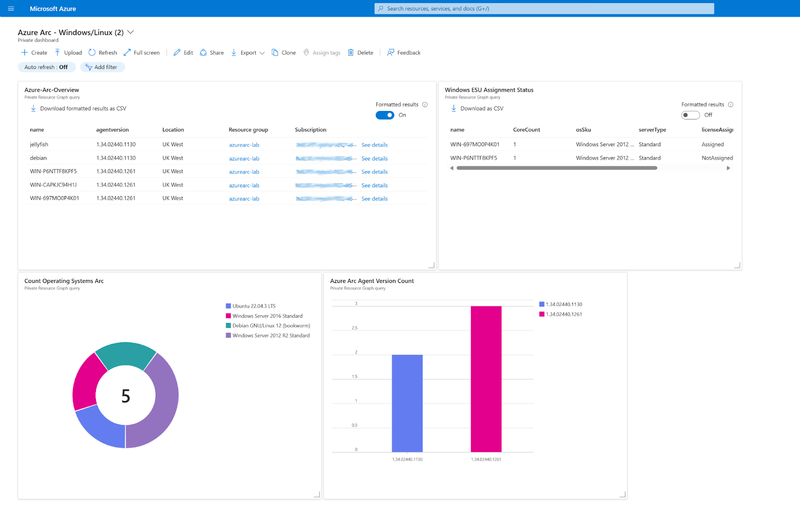
Task: Click the ESU table scroll-left arrow
Action: (x=452, y=168)
